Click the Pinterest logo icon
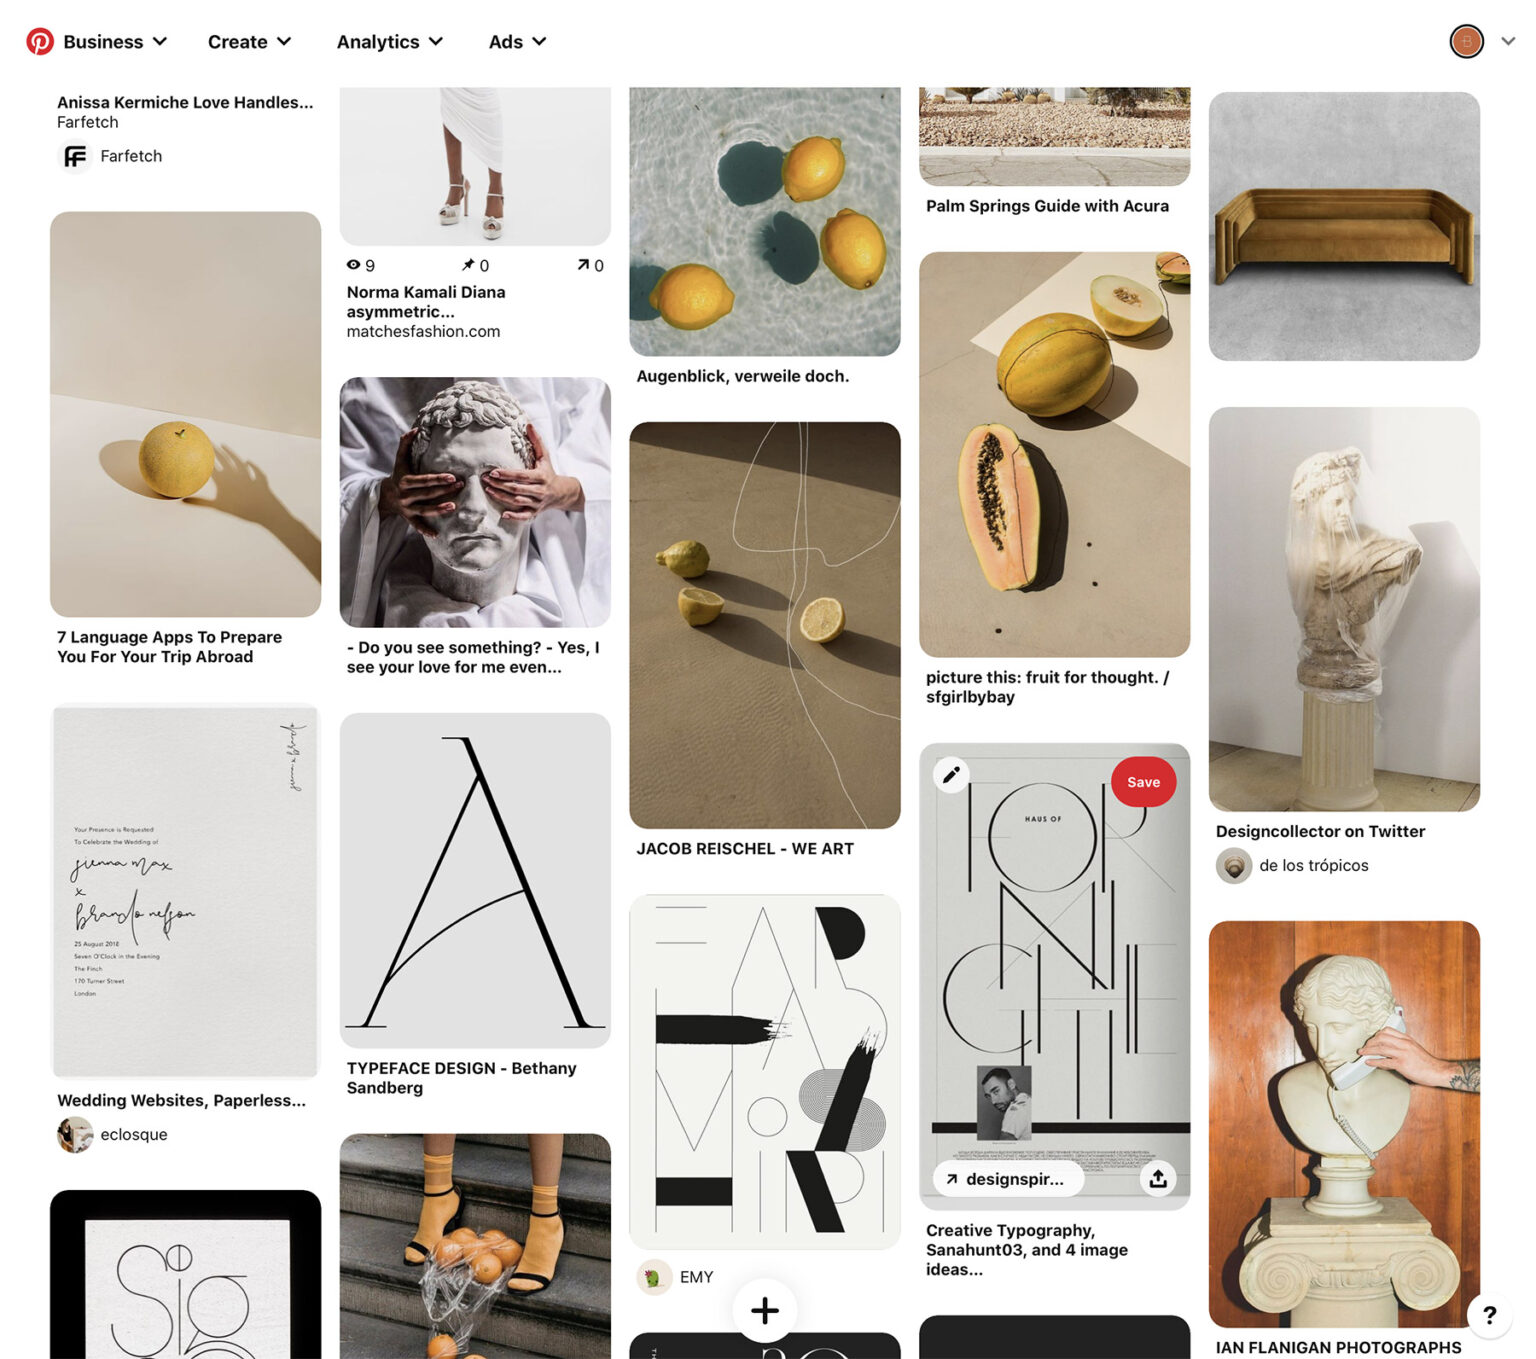Viewport: 1536px width, 1359px height. pos(40,41)
